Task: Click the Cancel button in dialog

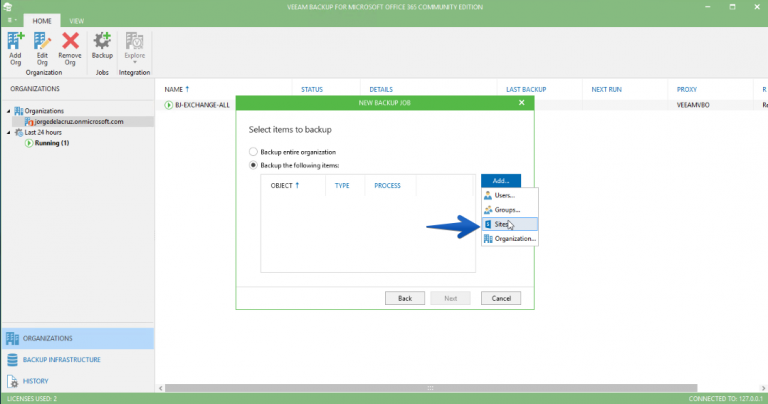Action: [x=501, y=298]
